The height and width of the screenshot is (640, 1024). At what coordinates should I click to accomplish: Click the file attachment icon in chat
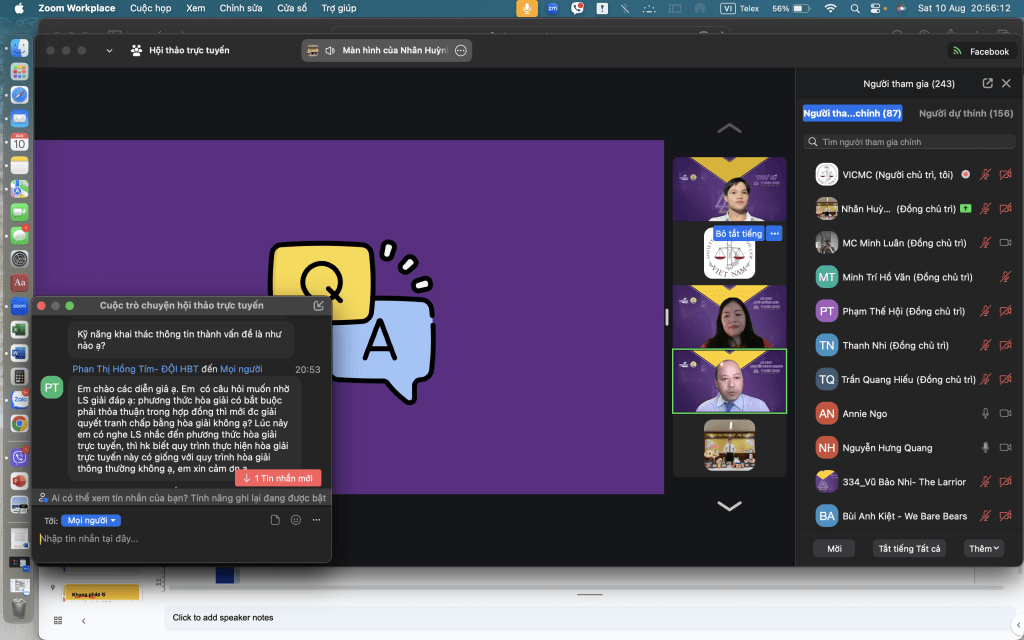coord(275,520)
